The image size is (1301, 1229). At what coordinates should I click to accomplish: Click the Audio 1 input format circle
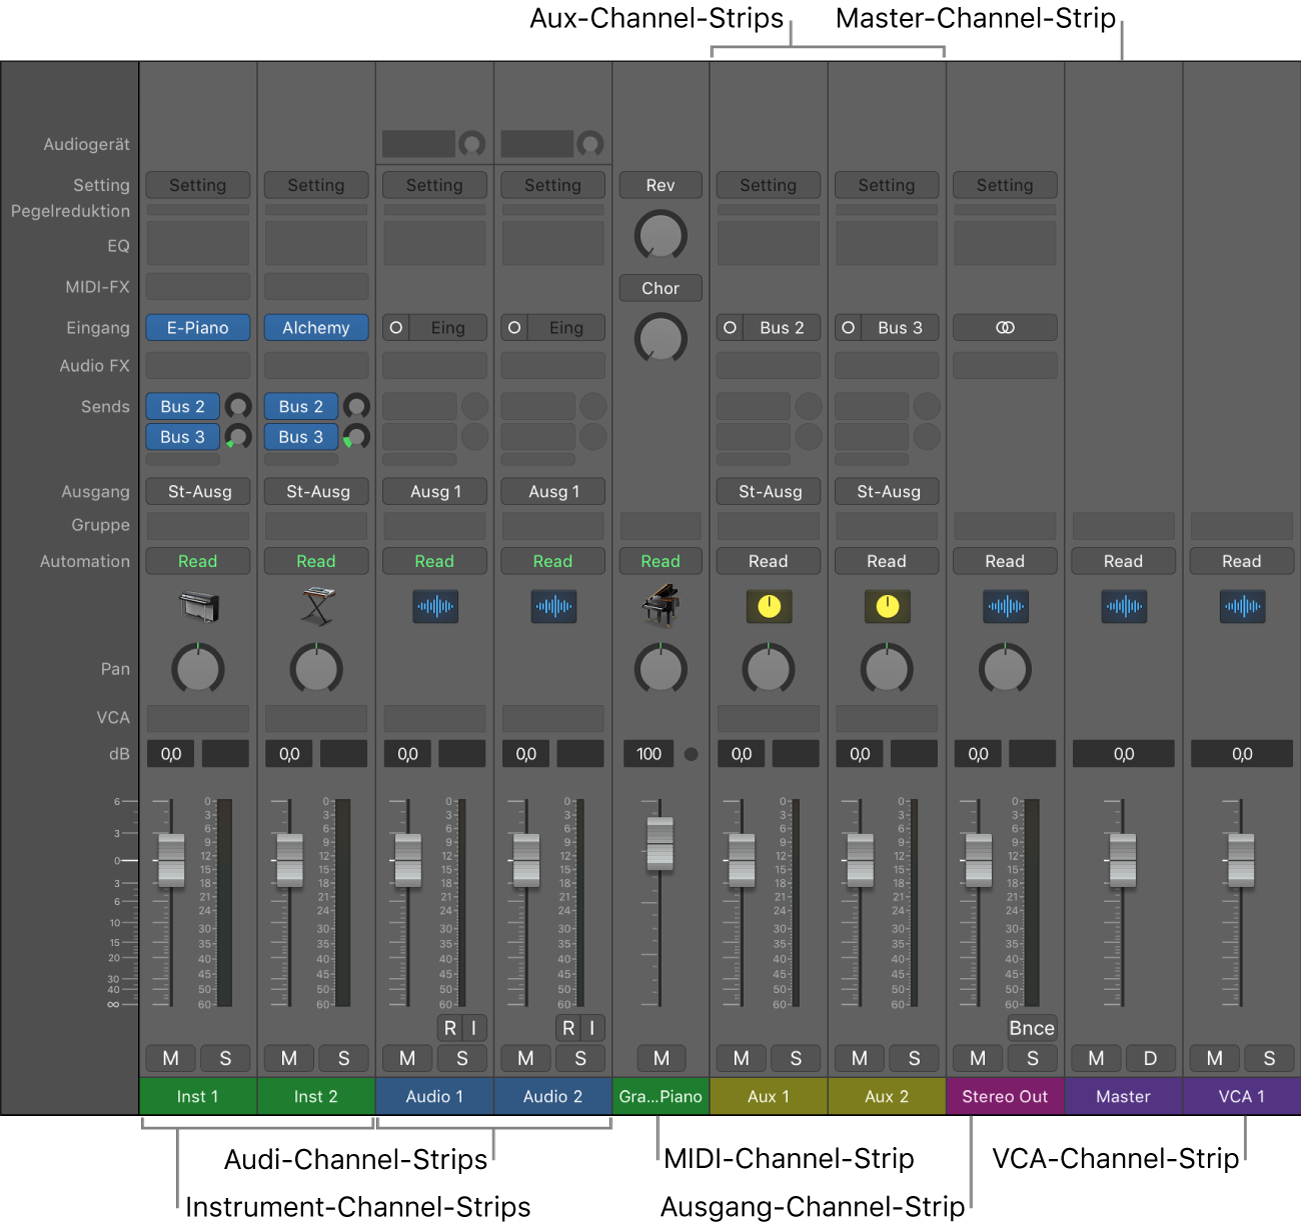tap(396, 328)
